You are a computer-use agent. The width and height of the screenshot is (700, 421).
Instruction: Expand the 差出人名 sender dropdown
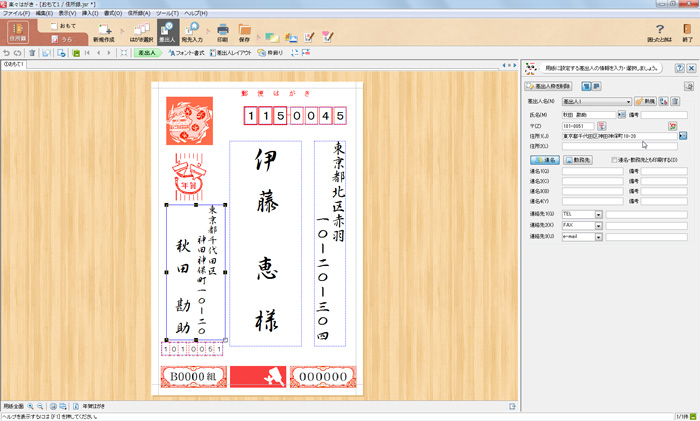[627, 102]
